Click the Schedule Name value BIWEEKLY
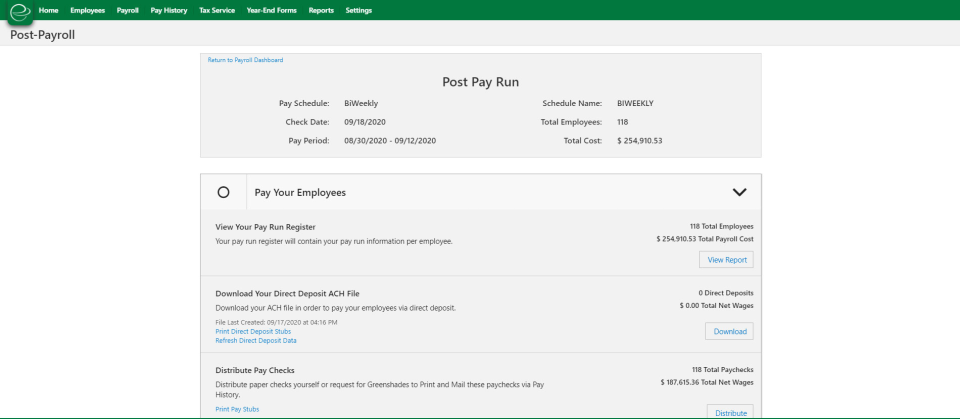 (x=636, y=104)
